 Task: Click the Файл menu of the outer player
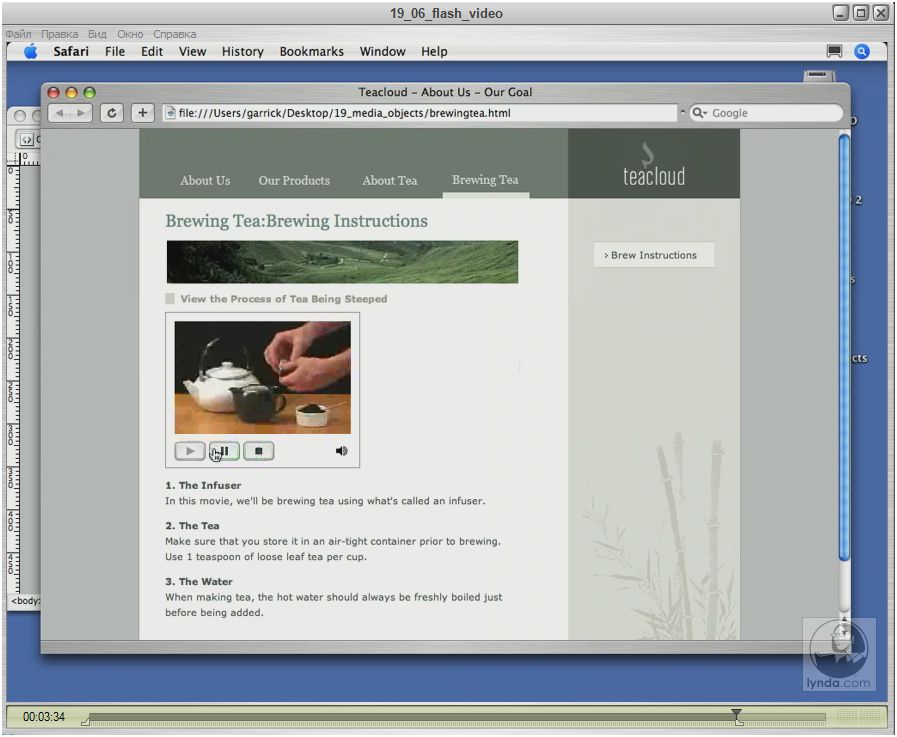pyautogui.click(x=18, y=34)
